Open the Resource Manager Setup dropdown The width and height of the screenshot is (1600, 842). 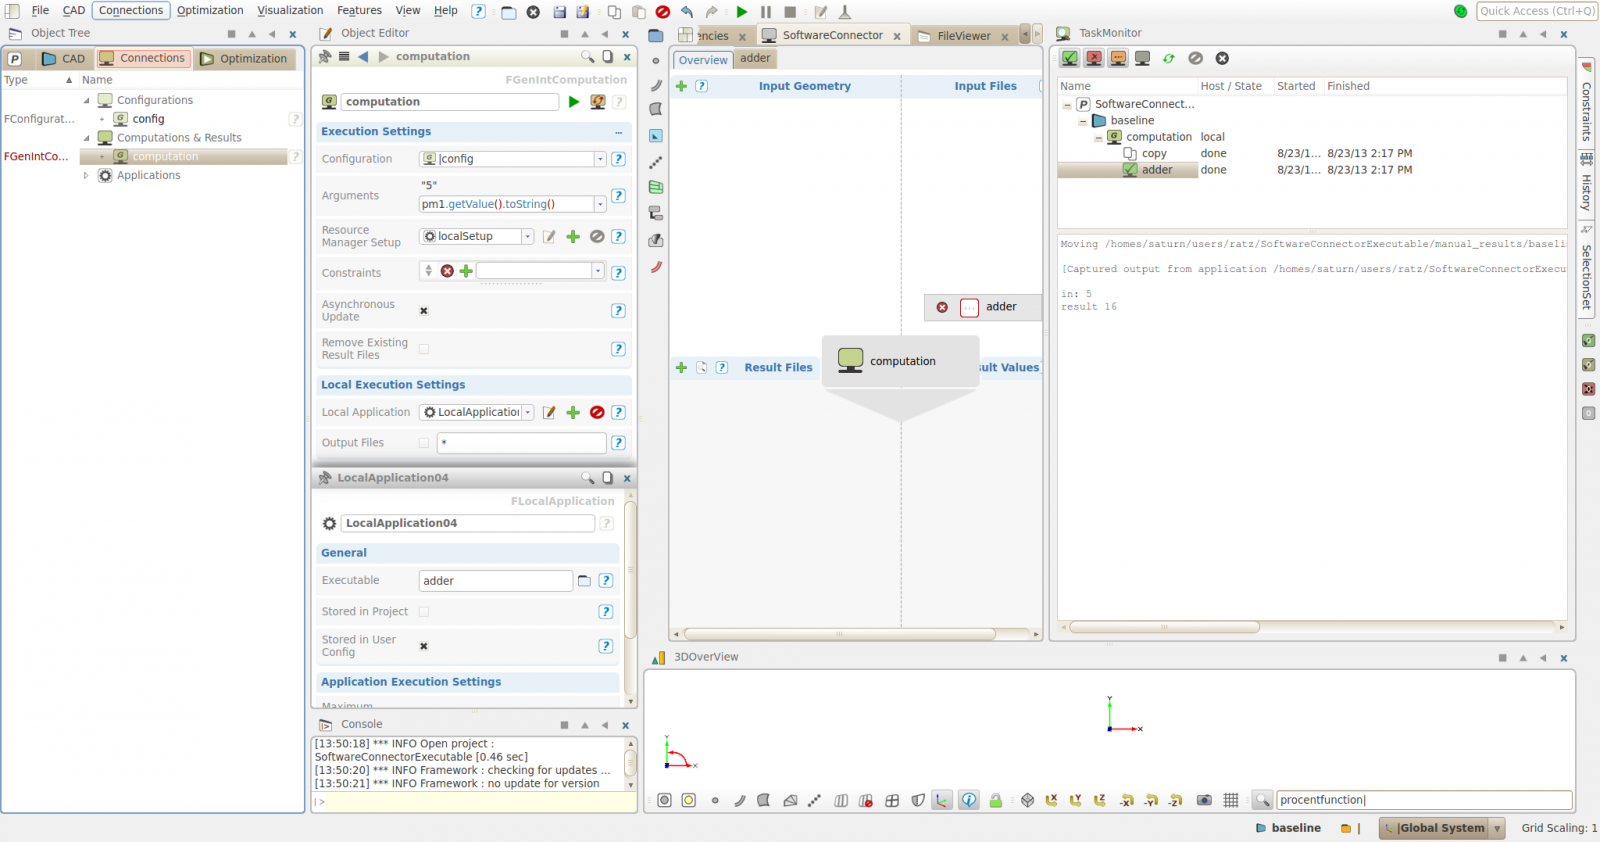click(528, 237)
